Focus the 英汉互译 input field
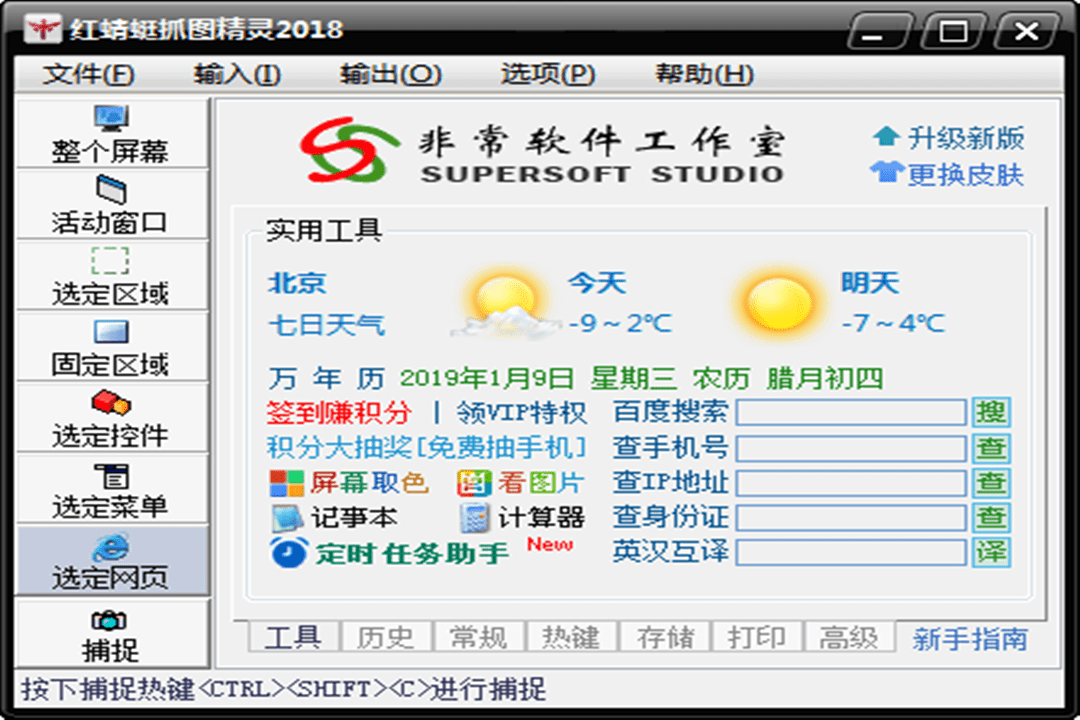The width and height of the screenshot is (1080, 720). (851, 553)
